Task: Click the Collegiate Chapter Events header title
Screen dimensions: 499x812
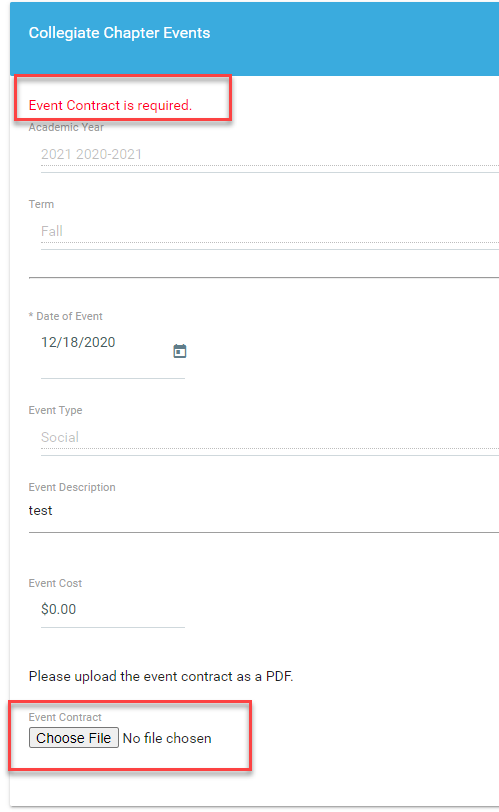Action: click(119, 33)
